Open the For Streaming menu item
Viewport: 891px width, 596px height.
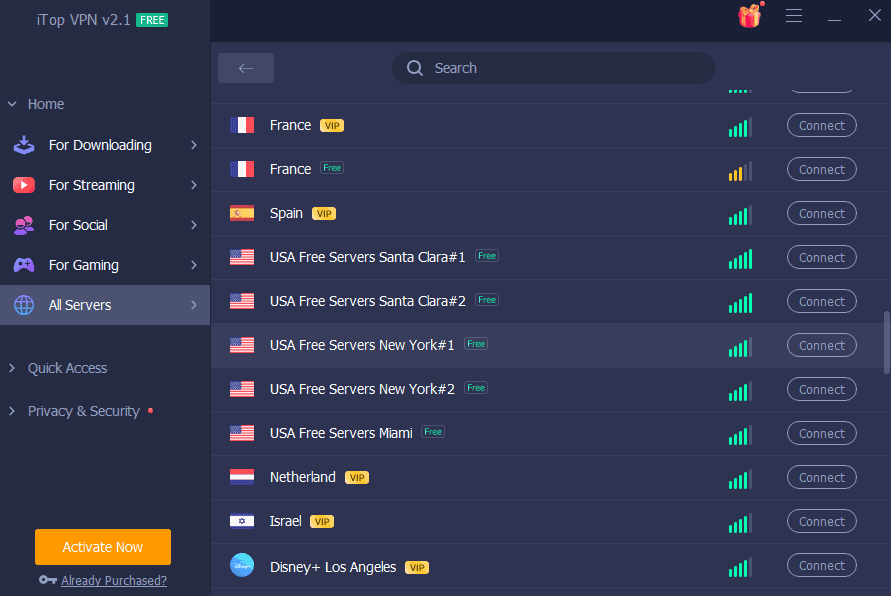tap(105, 185)
